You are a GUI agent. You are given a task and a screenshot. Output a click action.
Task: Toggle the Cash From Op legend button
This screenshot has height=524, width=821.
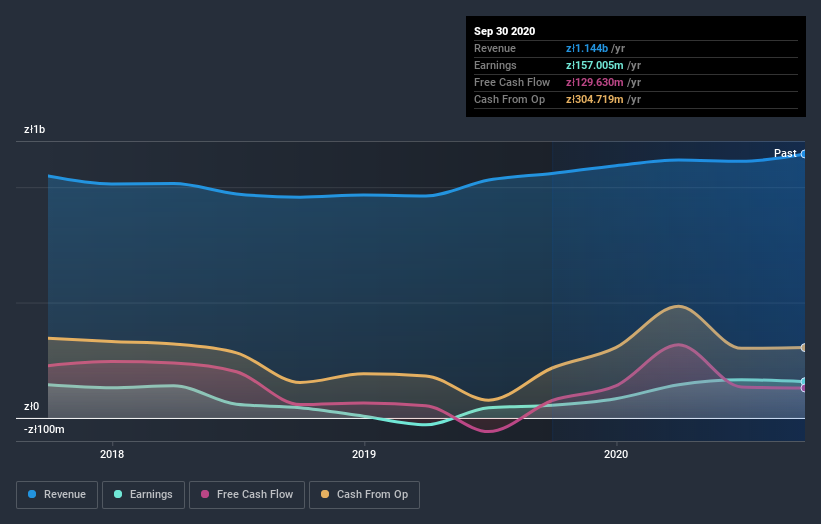pyautogui.click(x=364, y=495)
